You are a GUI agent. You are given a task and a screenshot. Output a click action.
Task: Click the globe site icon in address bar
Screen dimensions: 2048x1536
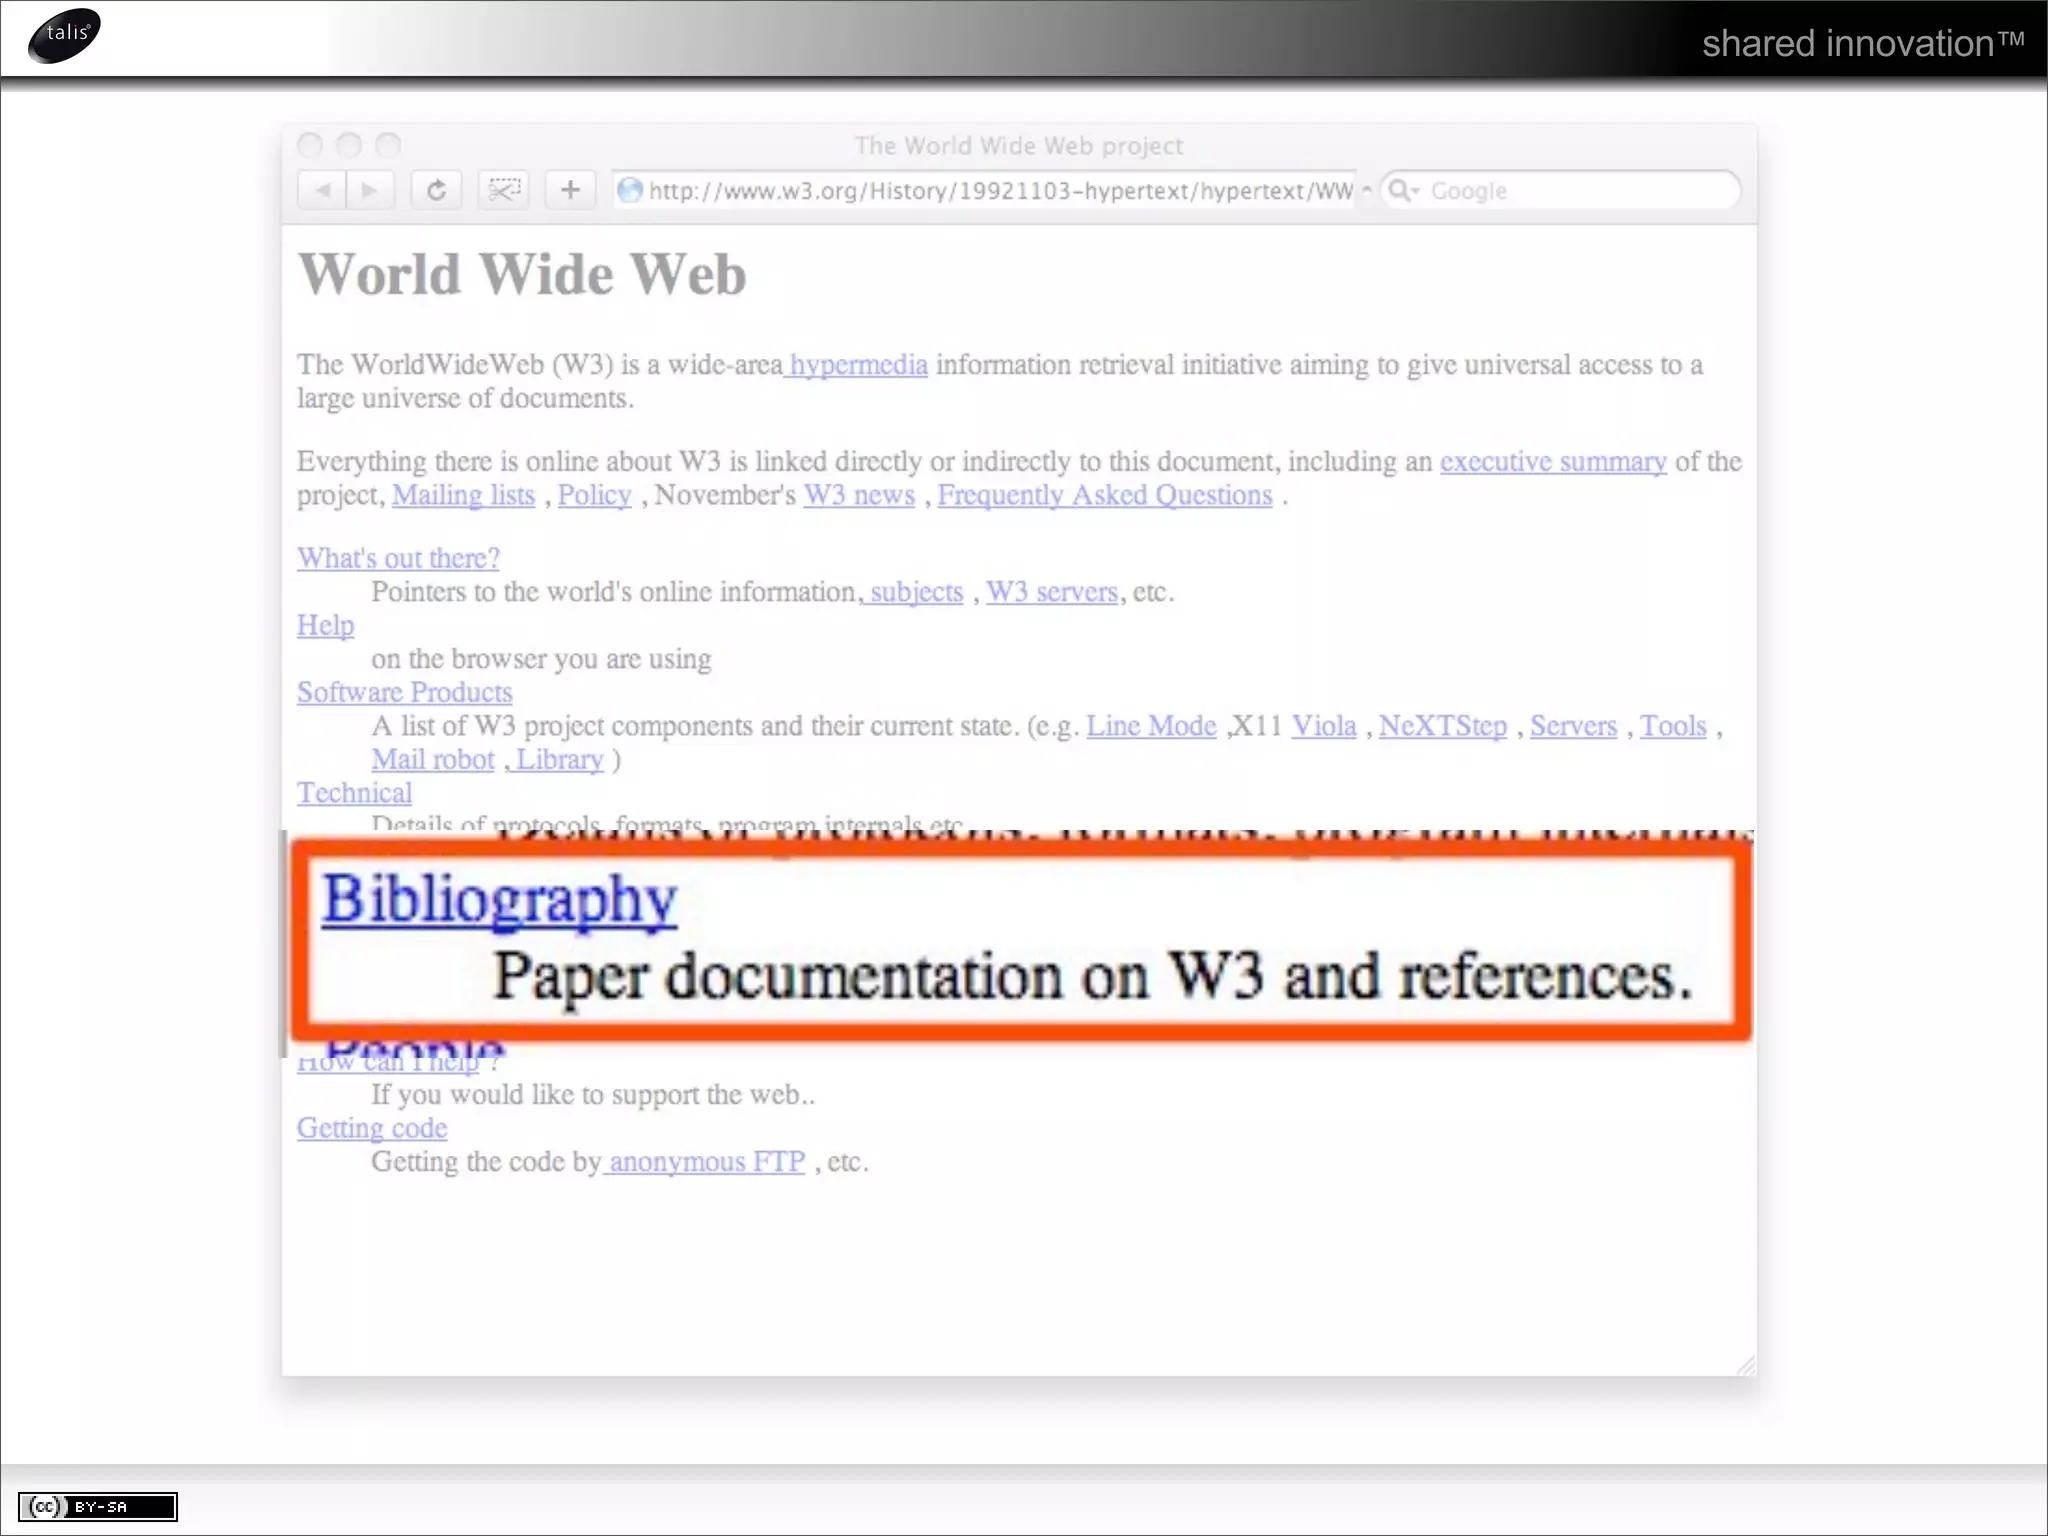[629, 190]
